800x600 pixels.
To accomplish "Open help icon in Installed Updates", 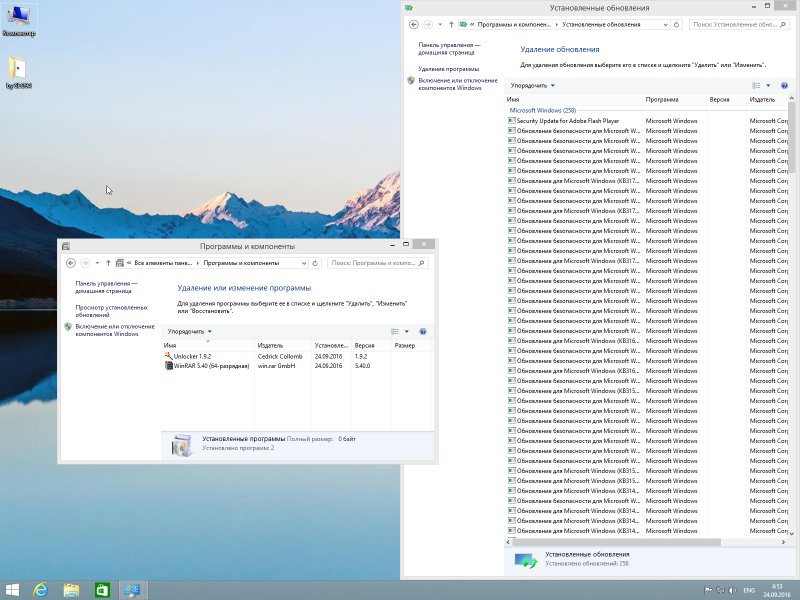I will pyautogui.click(x=784, y=86).
